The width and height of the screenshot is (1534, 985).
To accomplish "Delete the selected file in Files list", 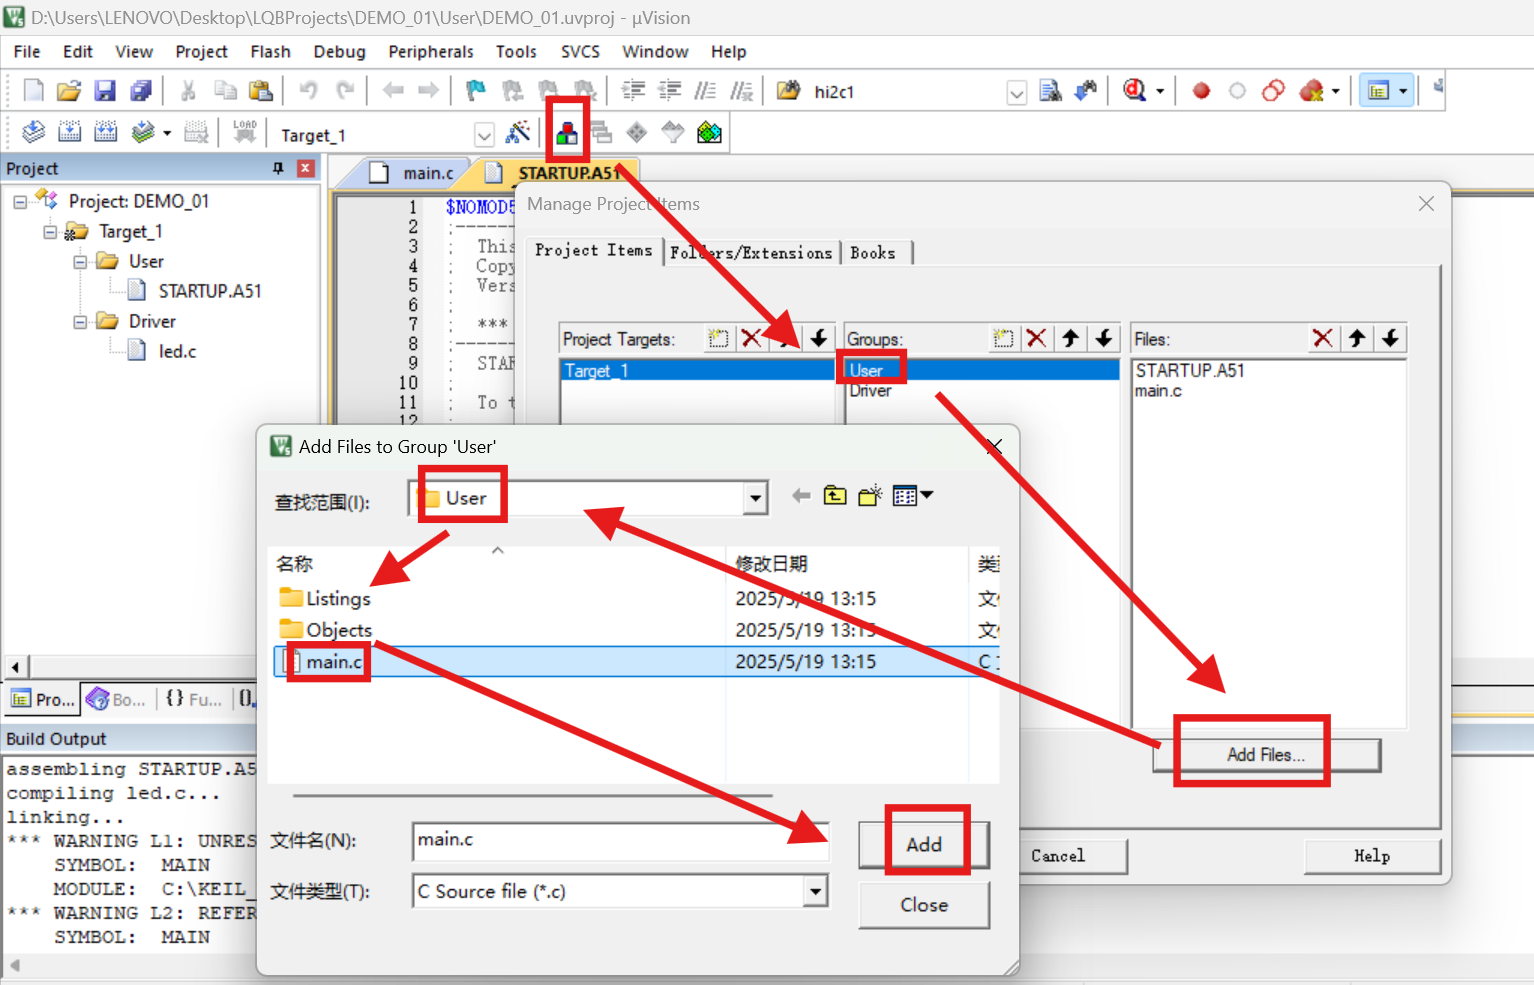I will click(x=1323, y=338).
